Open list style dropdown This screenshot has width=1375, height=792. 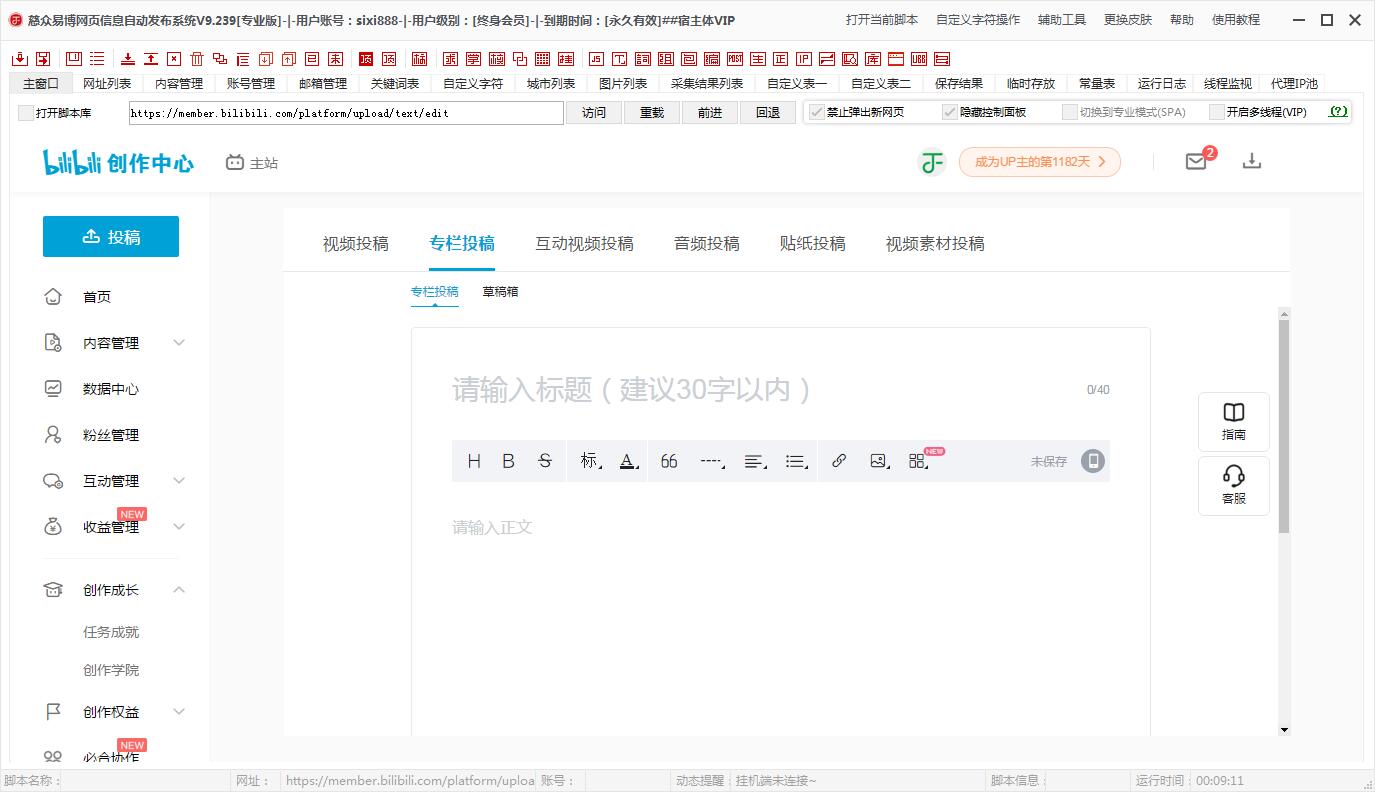pos(796,461)
